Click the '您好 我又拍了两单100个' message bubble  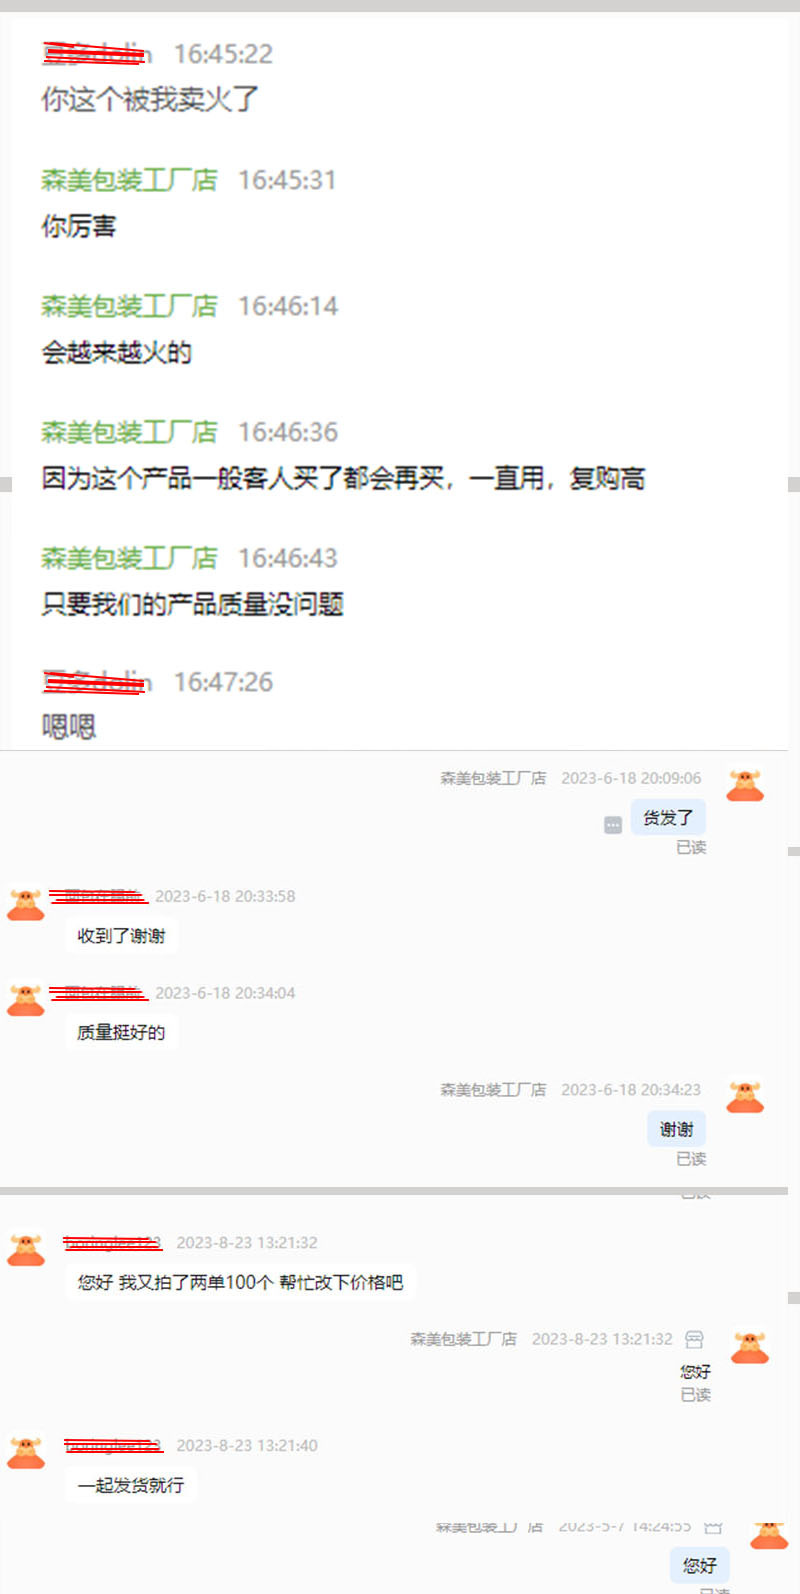click(240, 1282)
